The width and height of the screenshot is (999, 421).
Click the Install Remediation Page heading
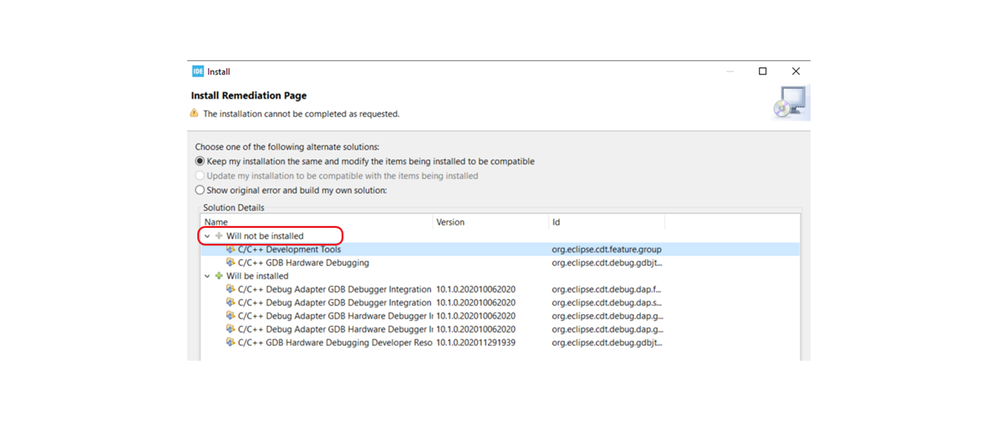(248, 96)
